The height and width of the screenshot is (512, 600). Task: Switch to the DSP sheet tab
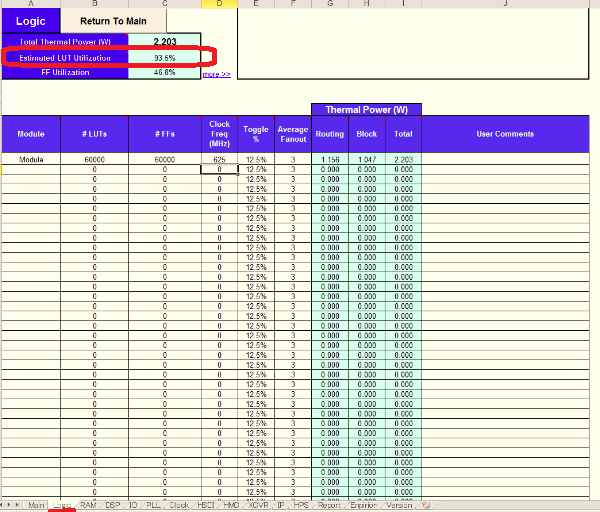(113, 505)
